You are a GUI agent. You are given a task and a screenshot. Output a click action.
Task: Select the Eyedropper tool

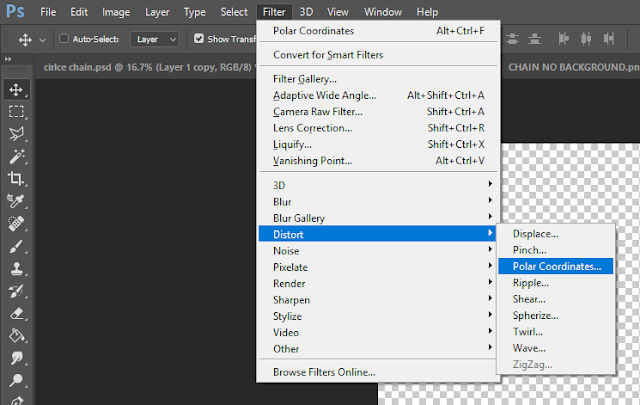(16, 200)
